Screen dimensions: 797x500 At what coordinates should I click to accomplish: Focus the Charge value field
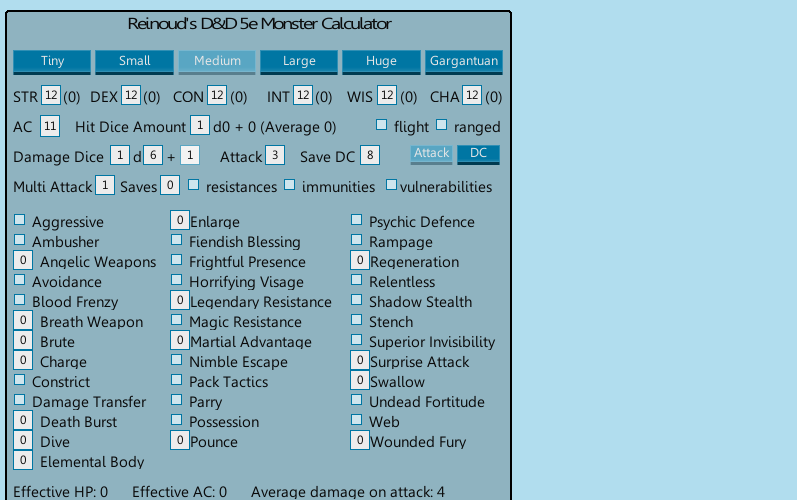23,360
